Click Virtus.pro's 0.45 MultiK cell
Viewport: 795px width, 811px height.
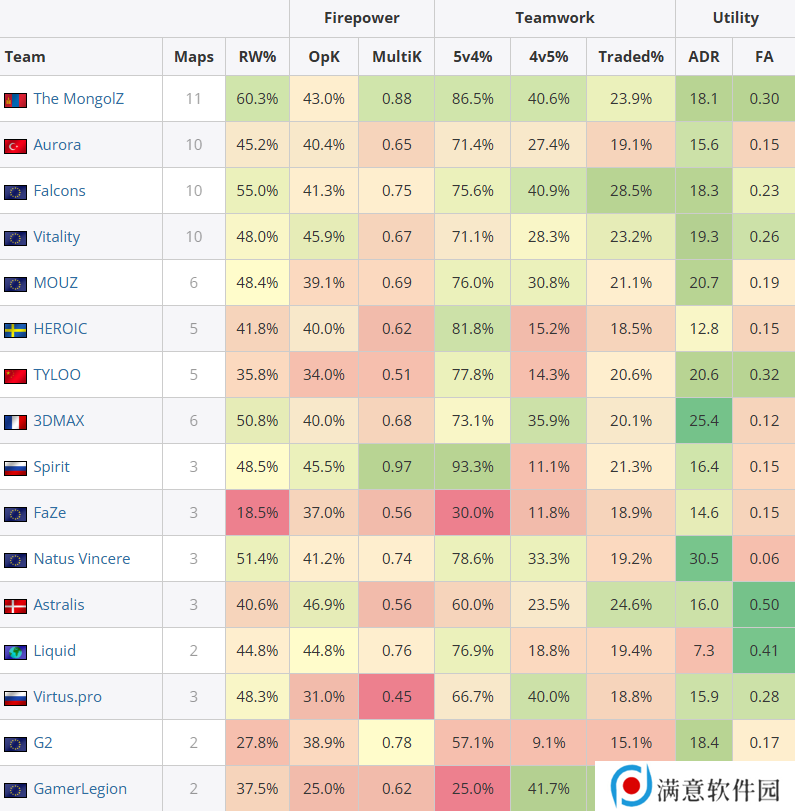(397, 697)
